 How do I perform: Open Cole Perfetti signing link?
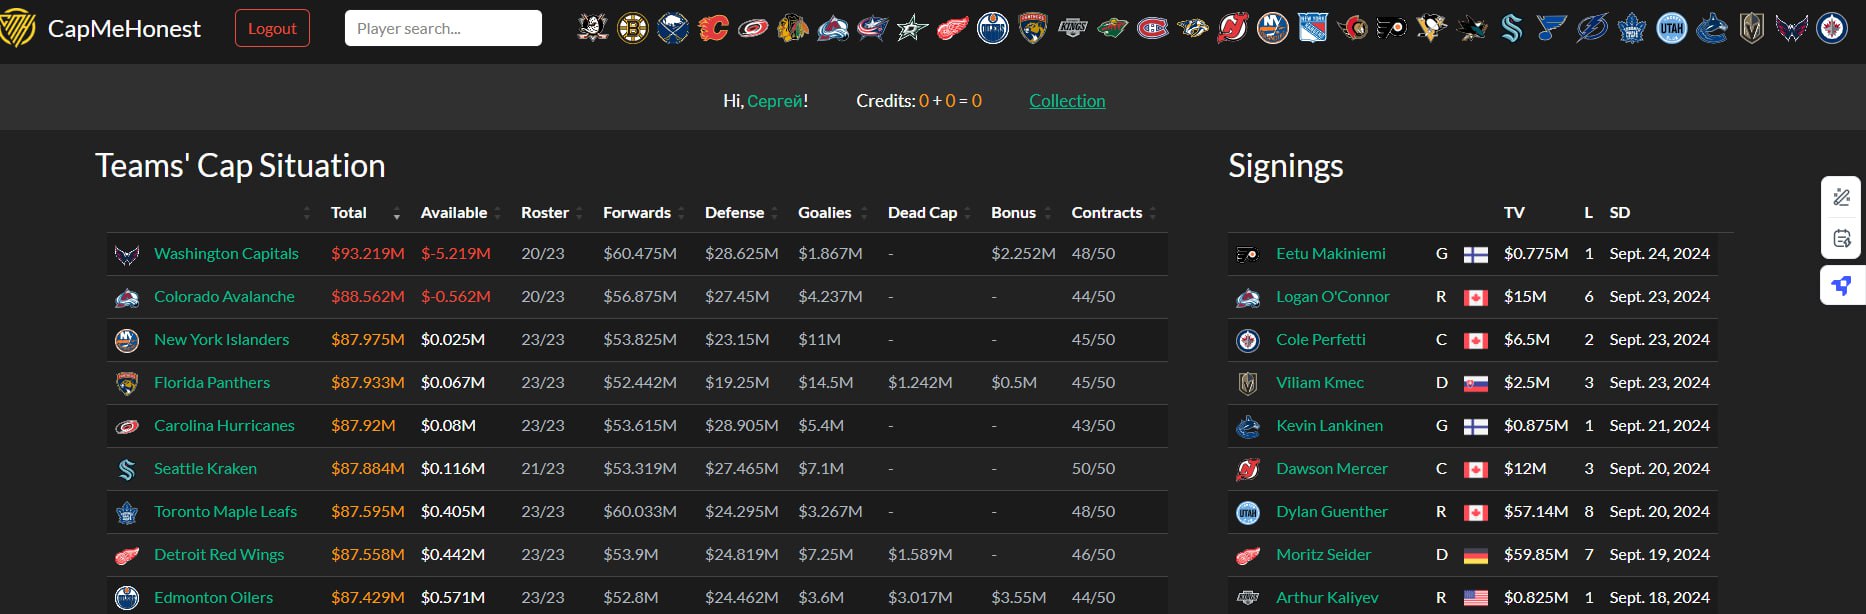[x=1321, y=340]
